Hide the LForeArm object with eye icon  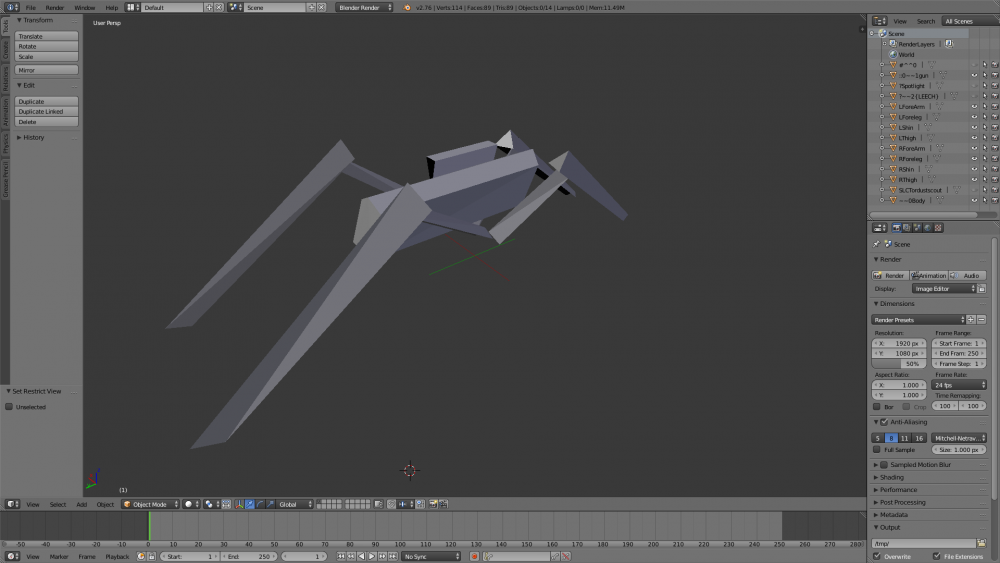(973, 107)
